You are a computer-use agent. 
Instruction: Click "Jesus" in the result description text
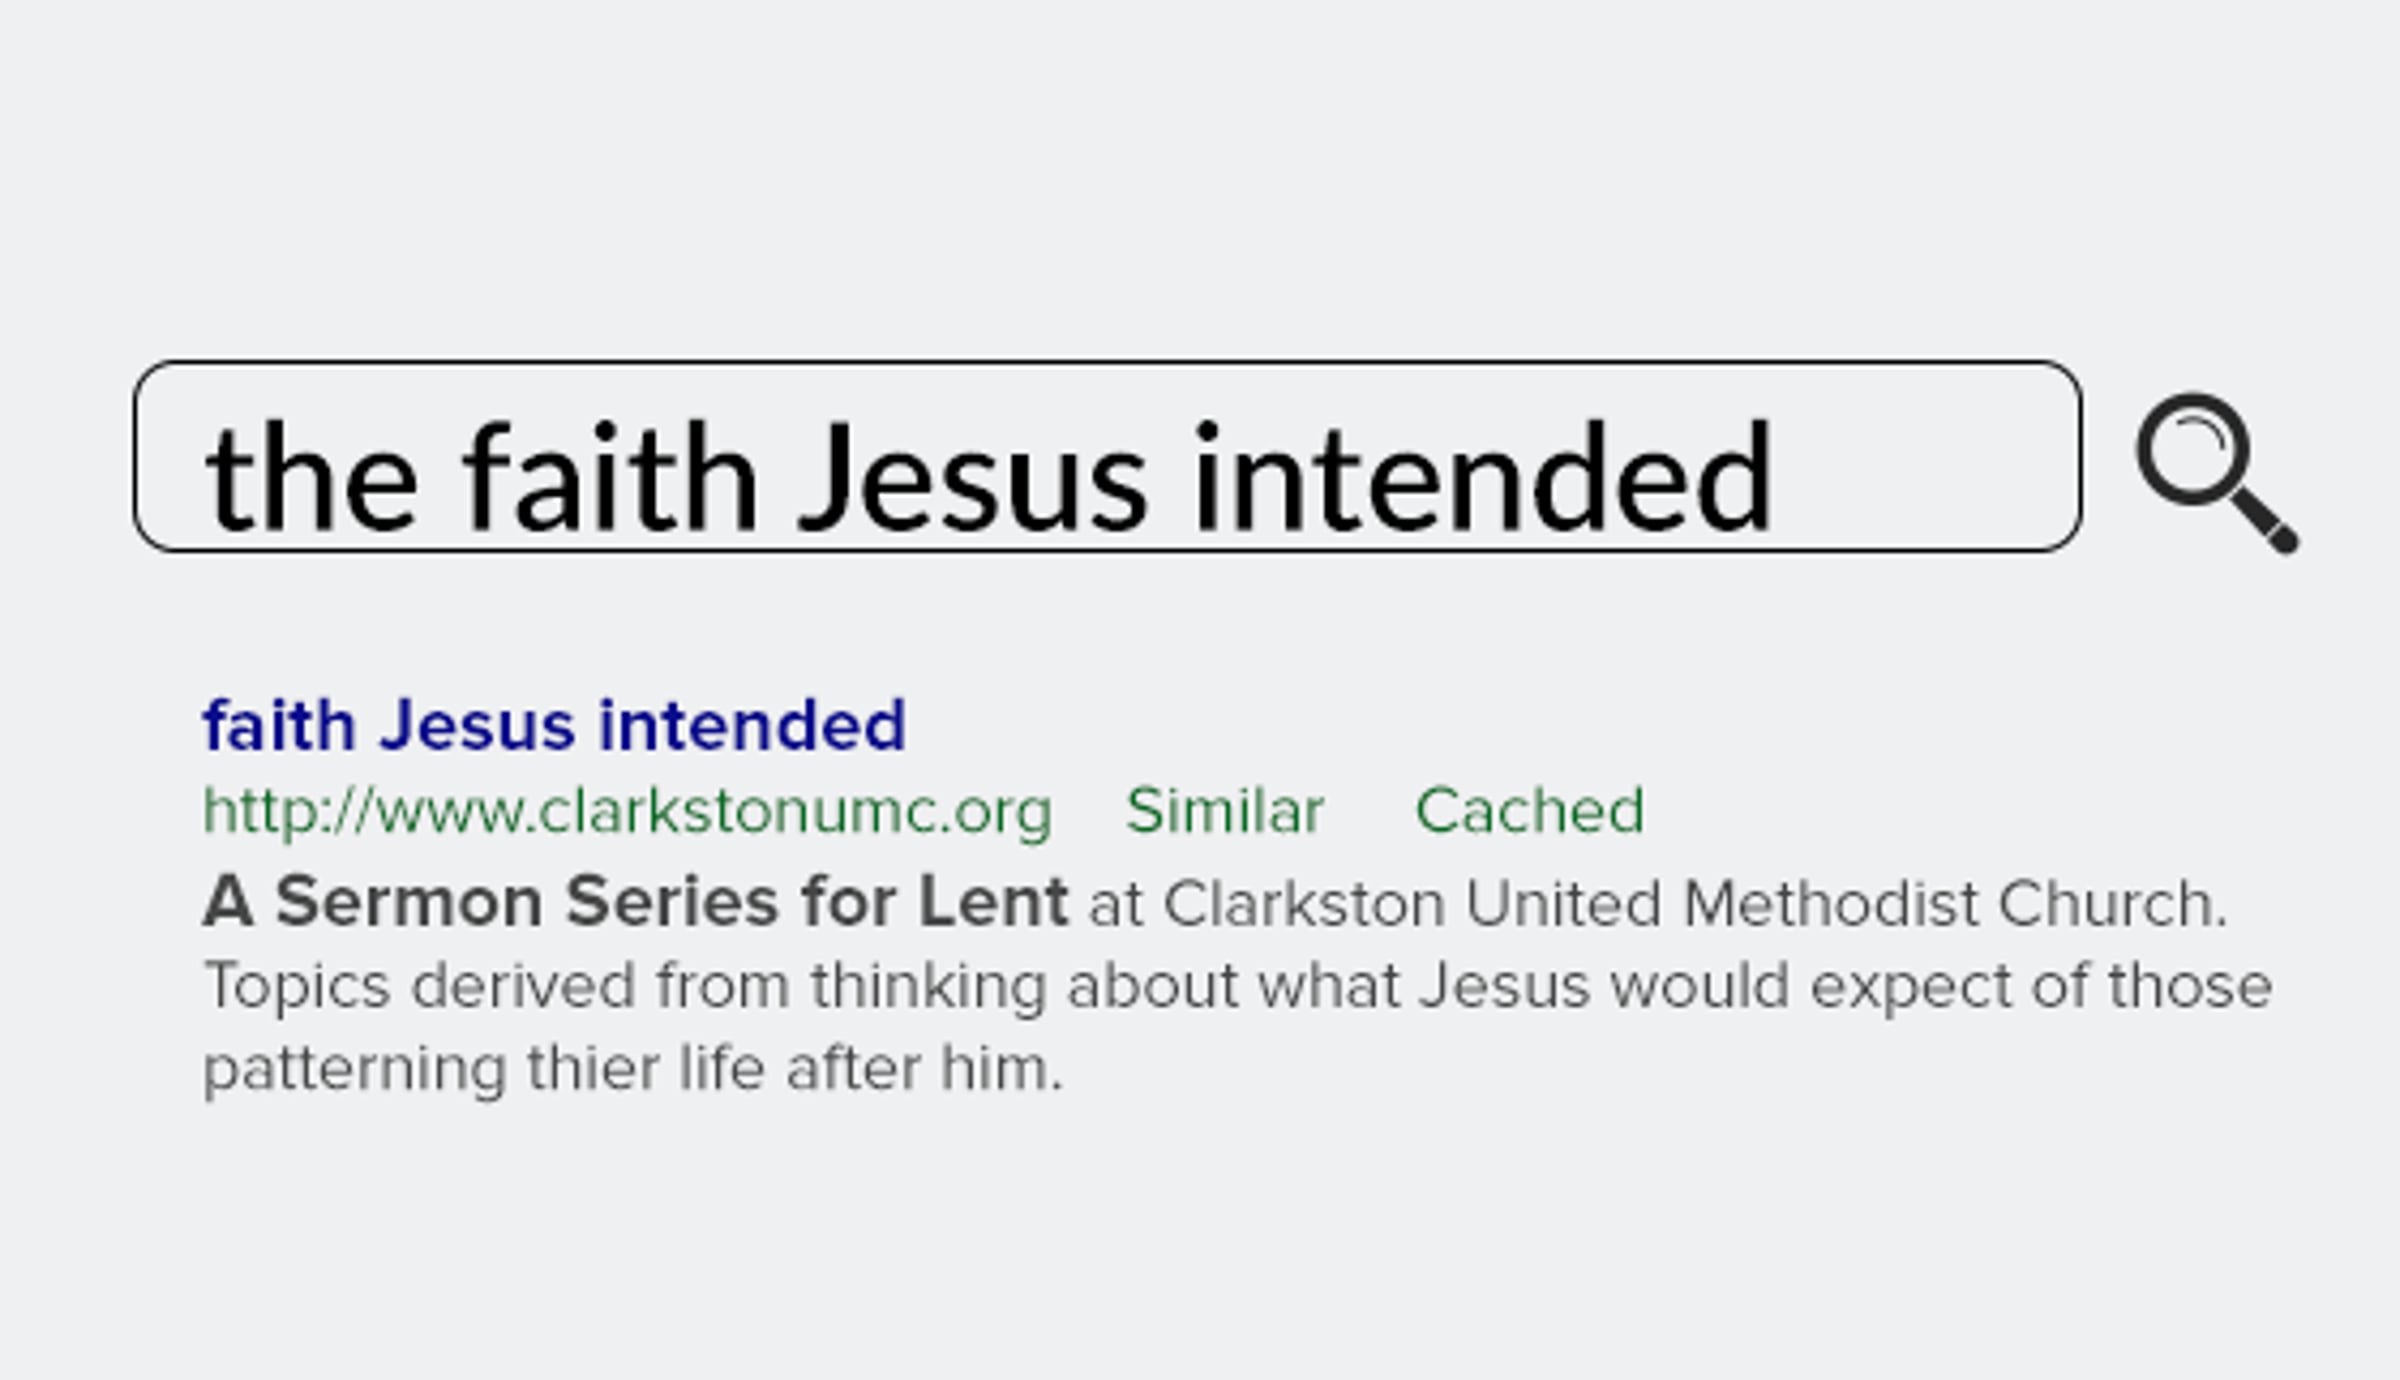(1503, 986)
